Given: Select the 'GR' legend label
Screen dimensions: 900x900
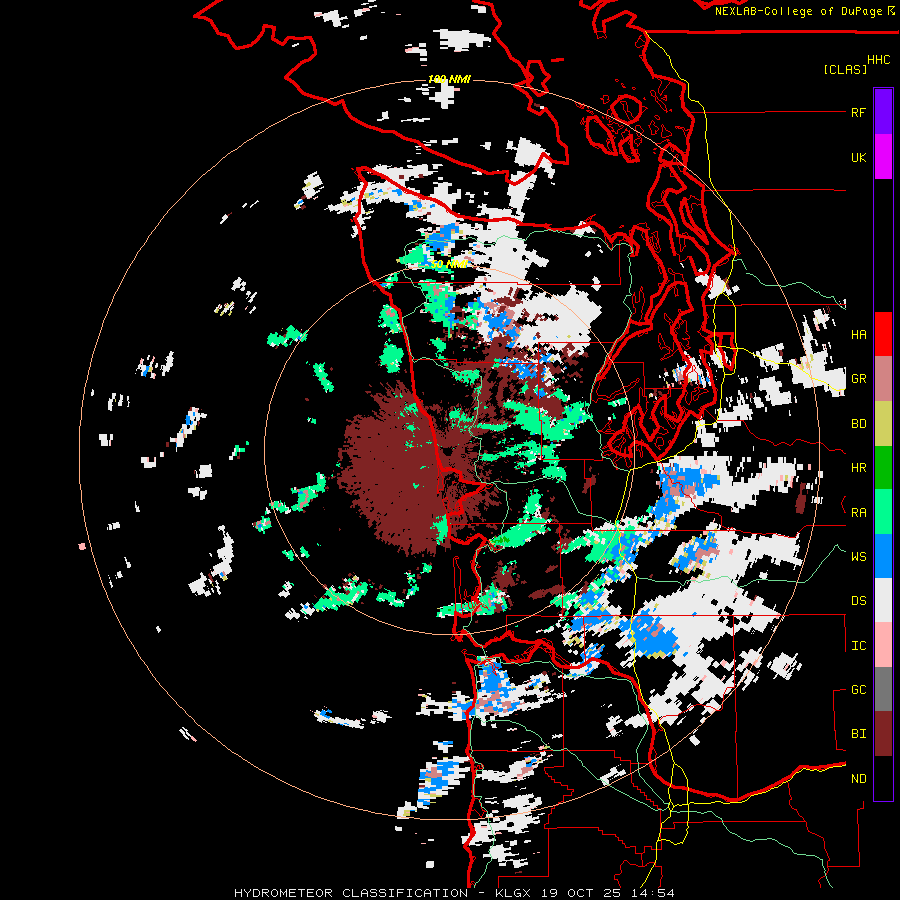Looking at the screenshot, I should (x=858, y=379).
